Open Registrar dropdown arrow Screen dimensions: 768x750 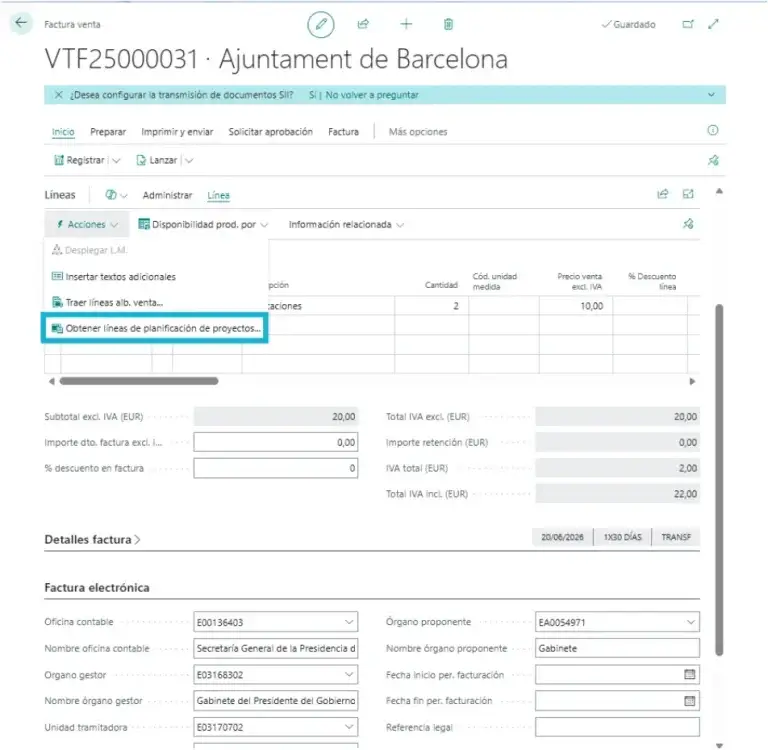(116, 160)
